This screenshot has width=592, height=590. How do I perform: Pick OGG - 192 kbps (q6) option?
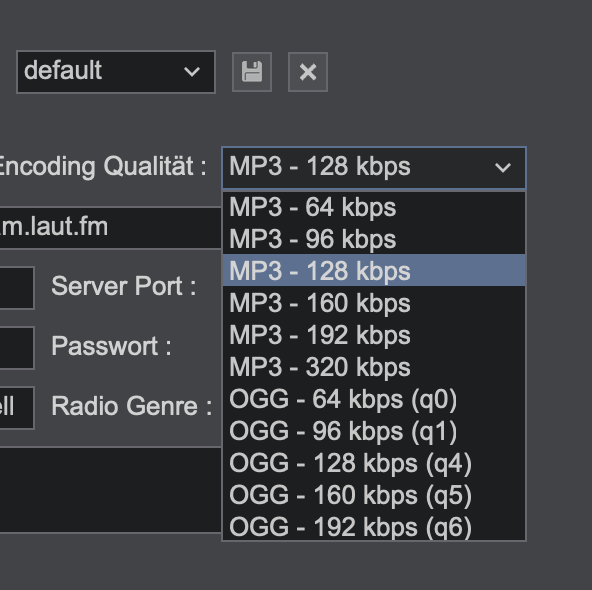tap(374, 527)
